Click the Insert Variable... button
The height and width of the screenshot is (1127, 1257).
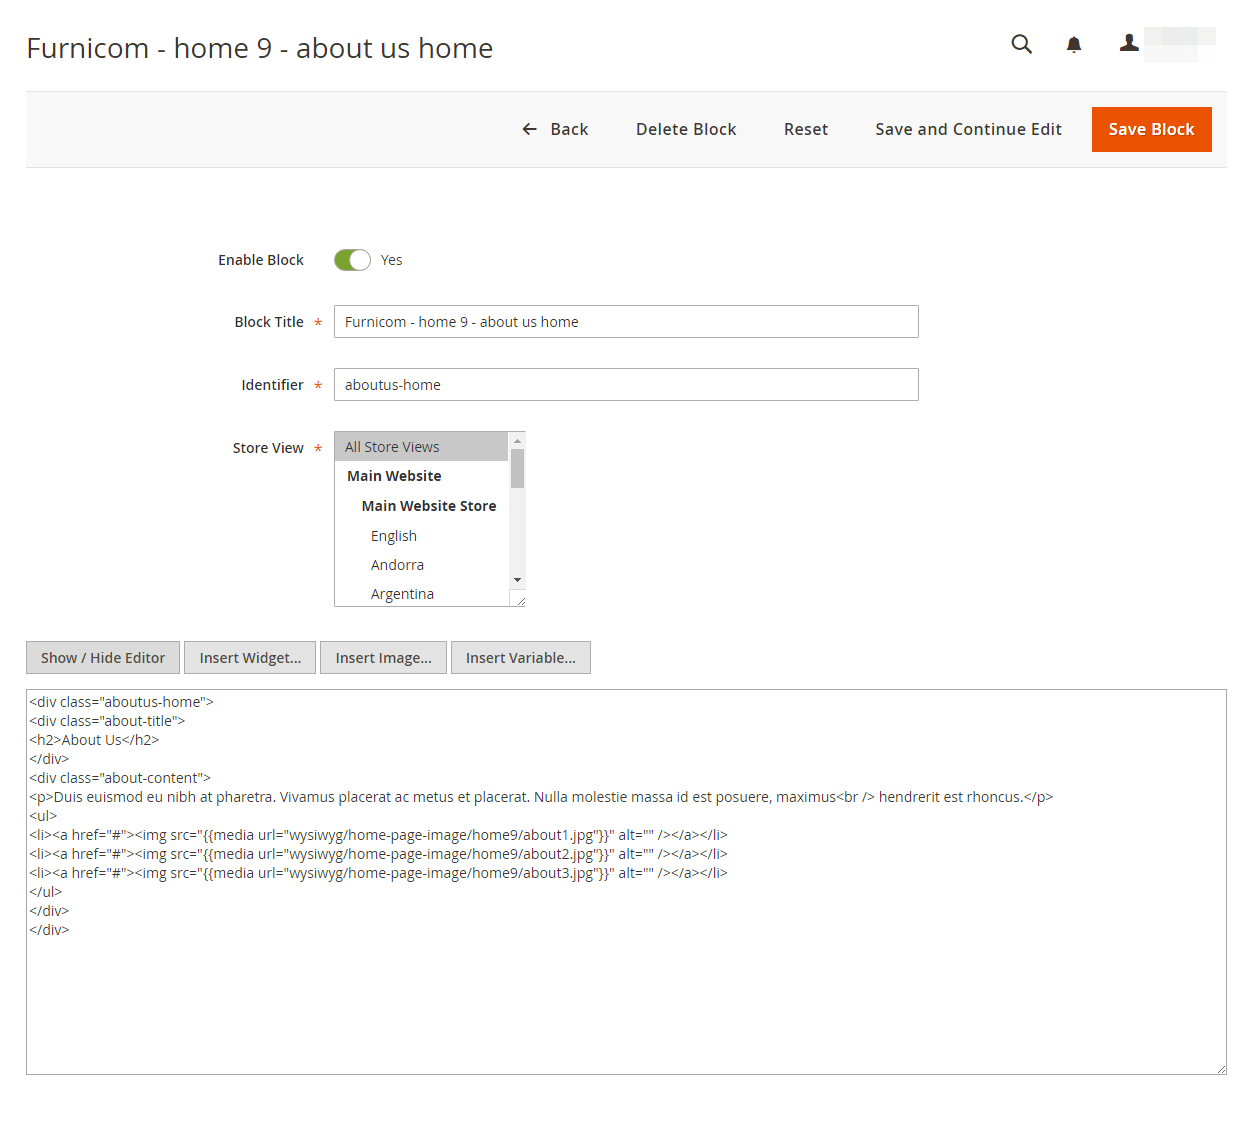521,658
